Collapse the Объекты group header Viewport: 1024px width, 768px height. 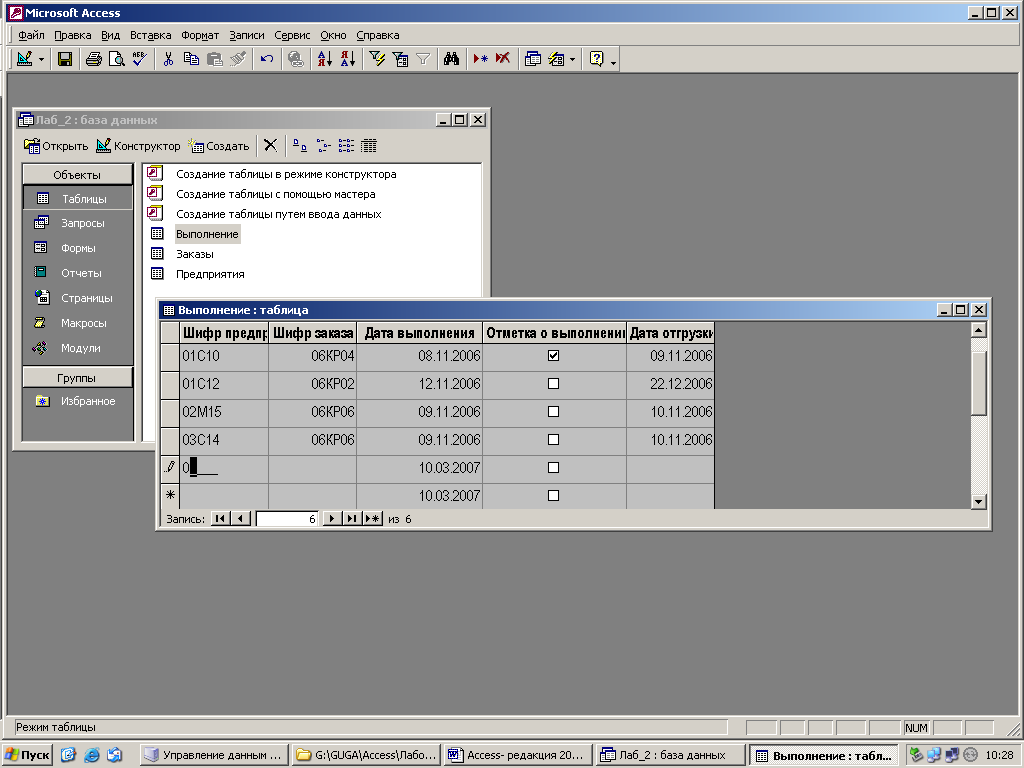coord(77,175)
